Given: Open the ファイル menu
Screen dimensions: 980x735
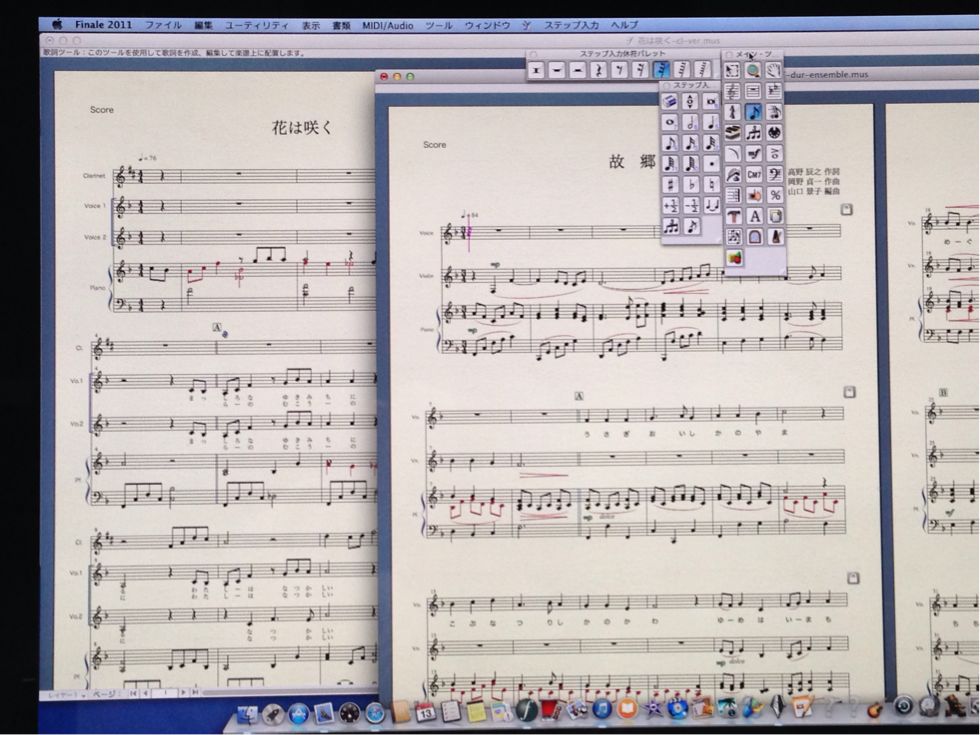Looking at the screenshot, I should (163, 25).
